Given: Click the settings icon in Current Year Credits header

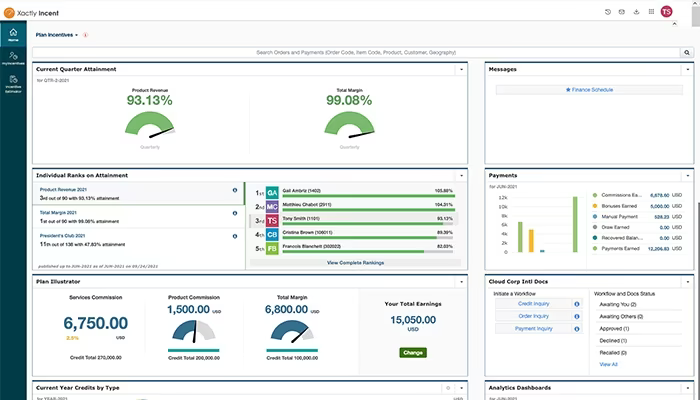Looking at the screenshot, I should tap(448, 388).
